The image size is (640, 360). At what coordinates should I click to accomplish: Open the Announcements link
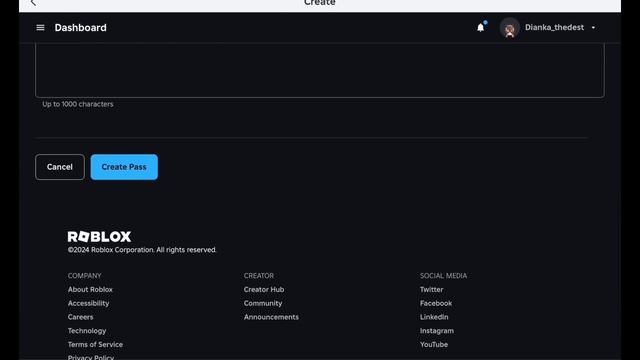point(271,317)
